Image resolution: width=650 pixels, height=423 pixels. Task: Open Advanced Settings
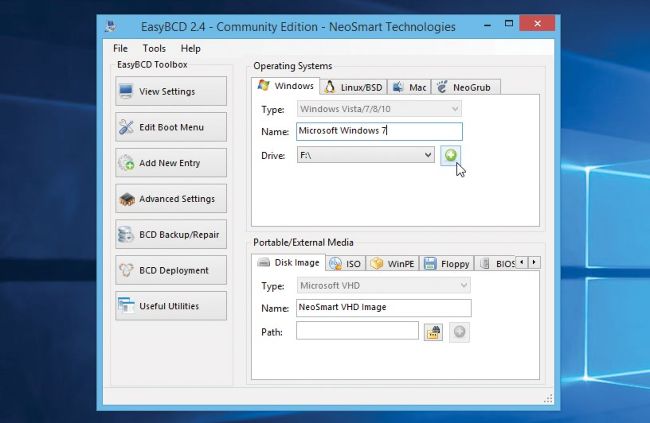click(x=170, y=199)
